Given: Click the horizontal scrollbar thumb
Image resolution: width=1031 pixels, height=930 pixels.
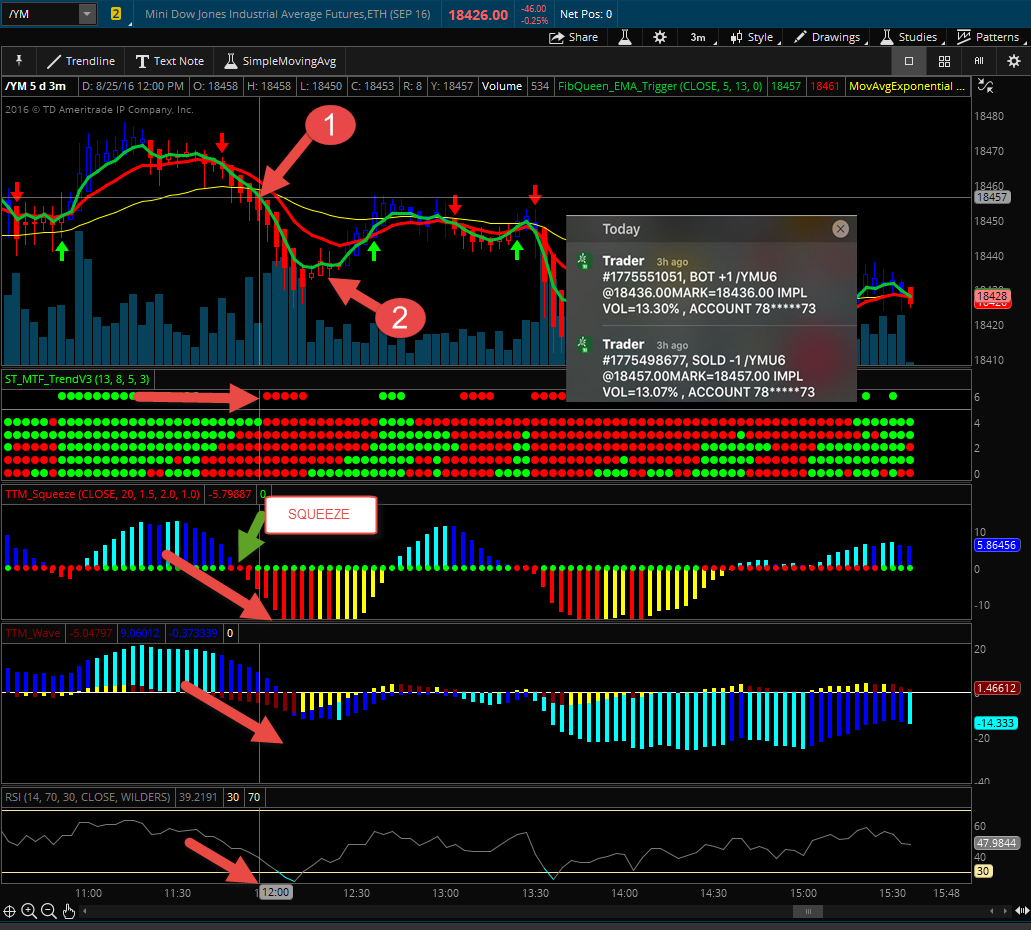Looking at the screenshot, I should tap(808, 912).
